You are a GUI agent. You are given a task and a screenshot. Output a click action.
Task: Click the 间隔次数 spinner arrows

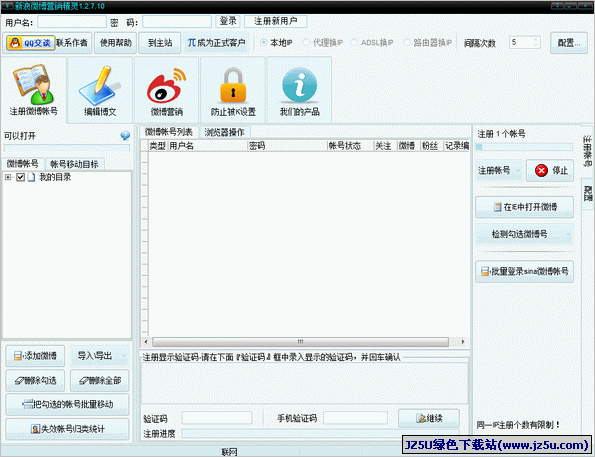point(535,42)
